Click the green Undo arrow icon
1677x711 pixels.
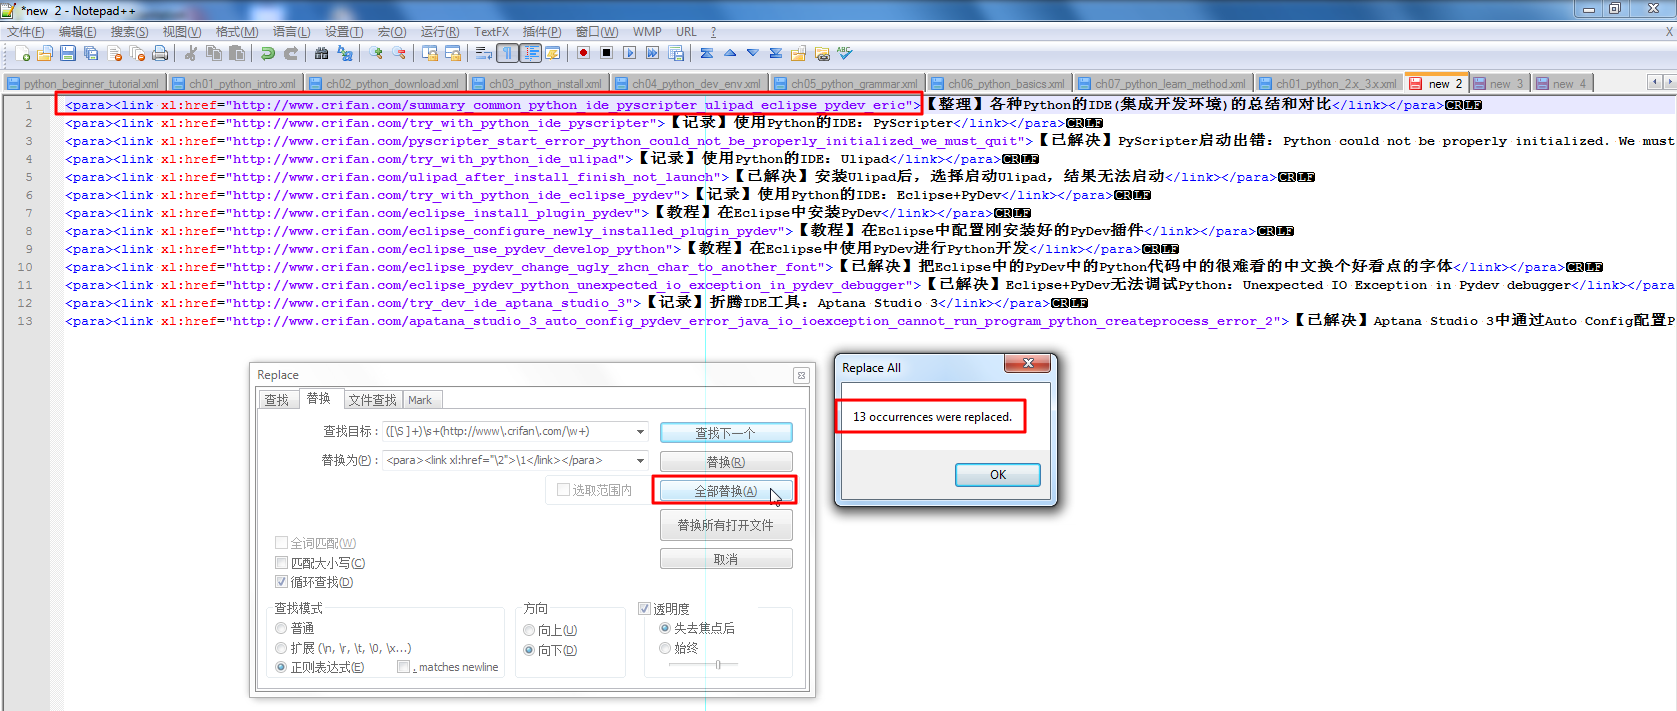[x=267, y=53]
